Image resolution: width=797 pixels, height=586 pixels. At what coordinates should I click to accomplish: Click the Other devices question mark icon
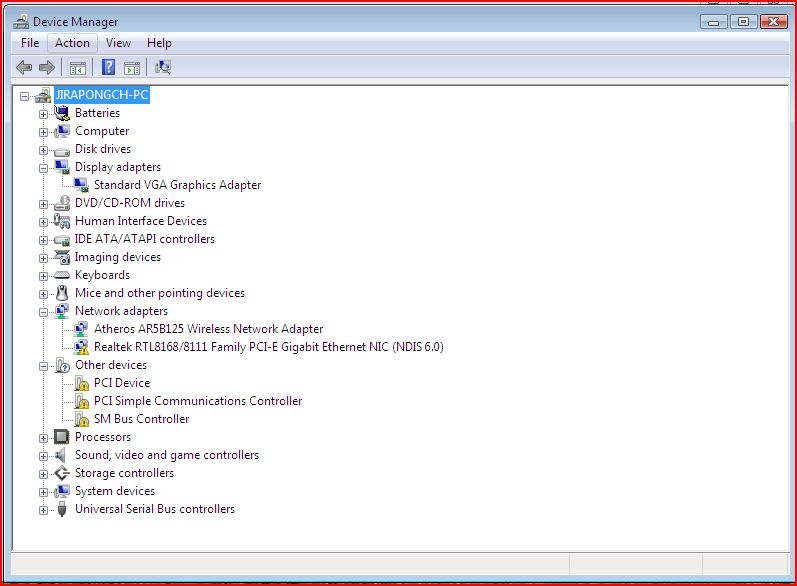point(62,365)
